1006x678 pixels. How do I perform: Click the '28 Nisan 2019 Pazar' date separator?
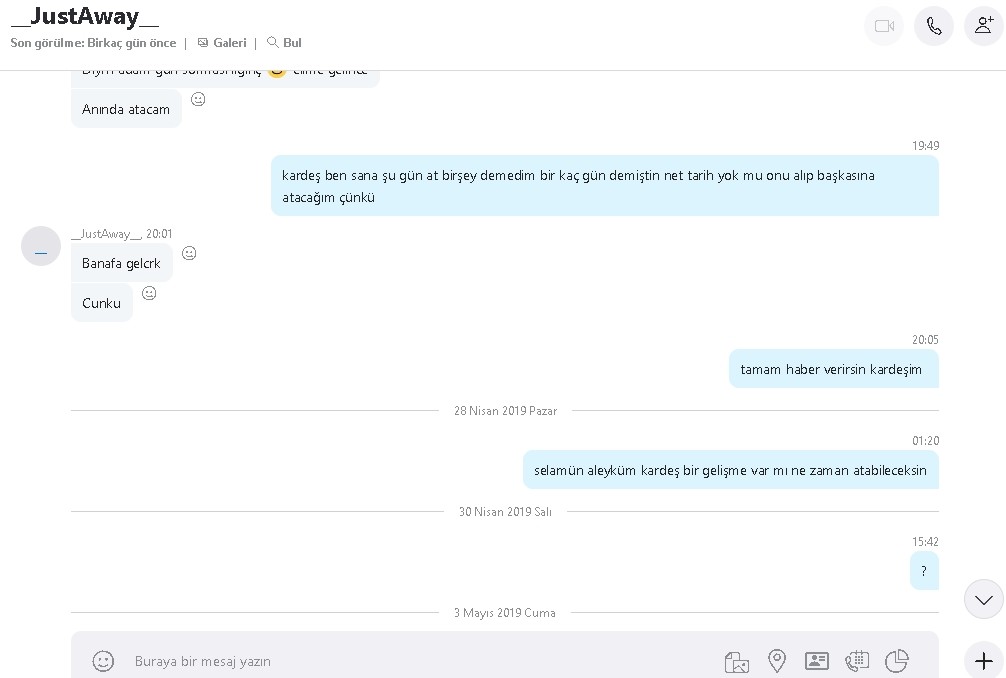[506, 411]
